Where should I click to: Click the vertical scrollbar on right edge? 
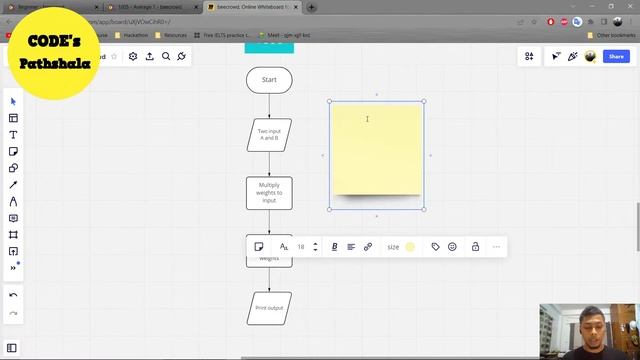click(638, 226)
